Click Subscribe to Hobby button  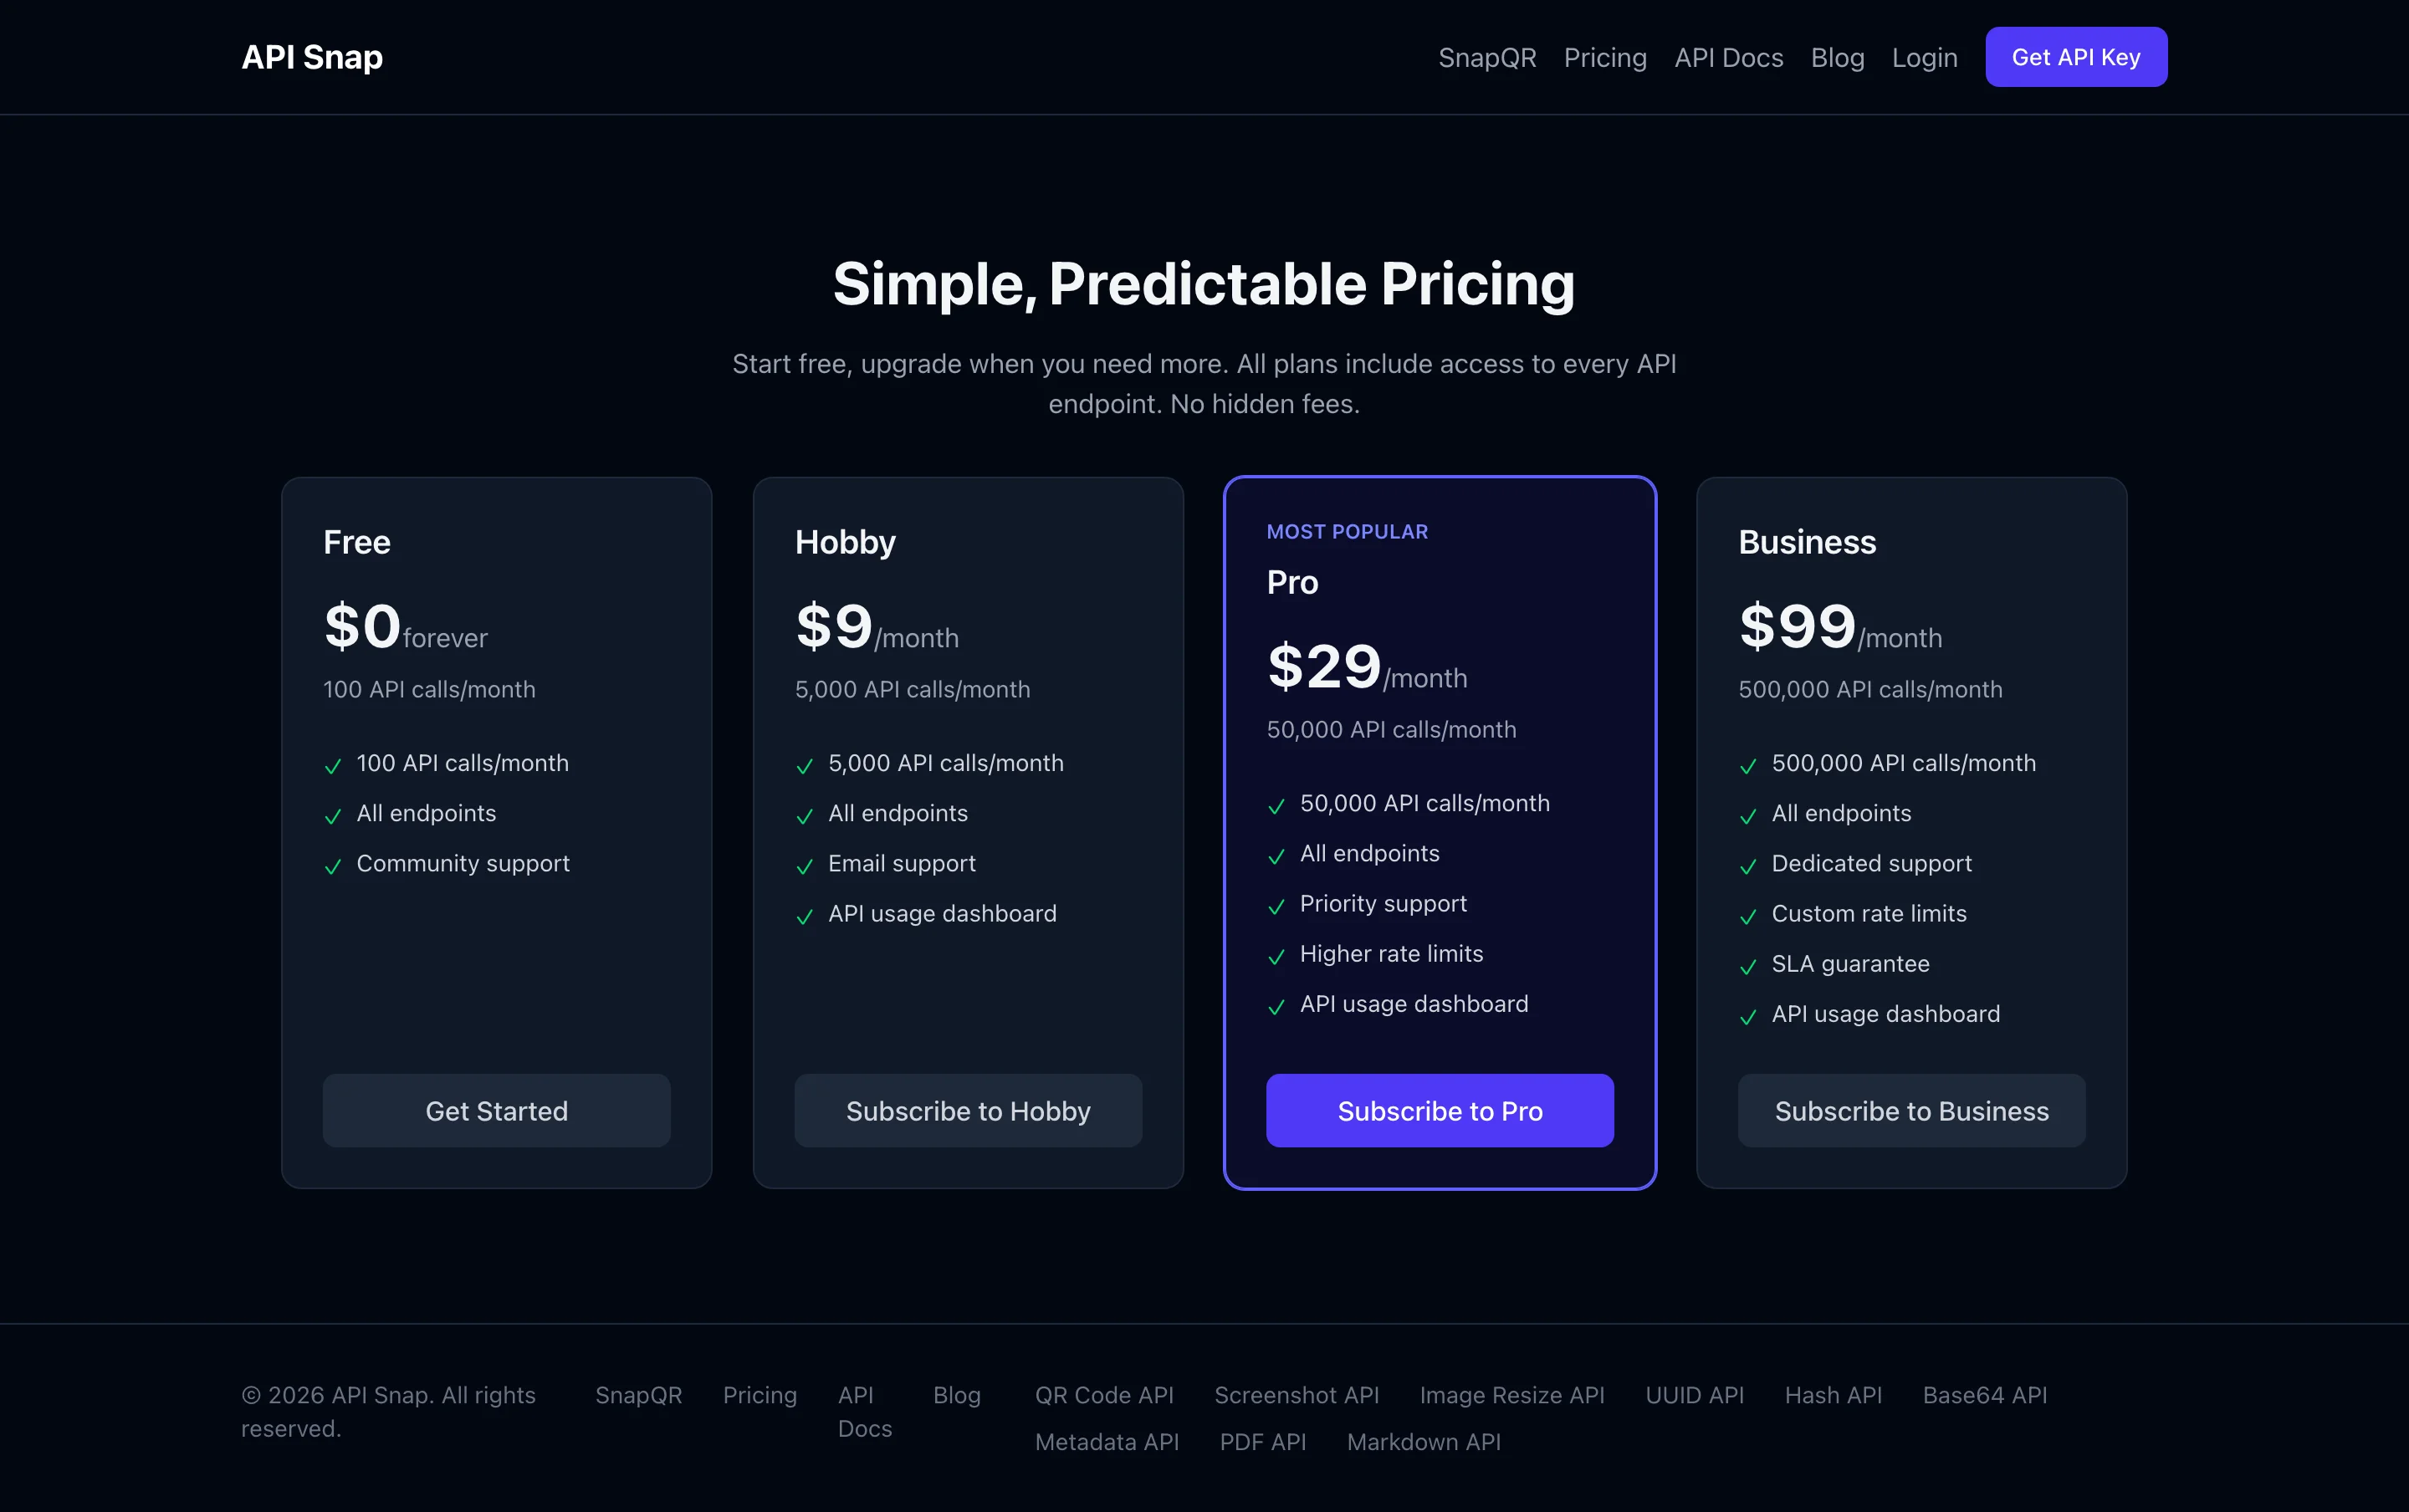click(x=968, y=1111)
